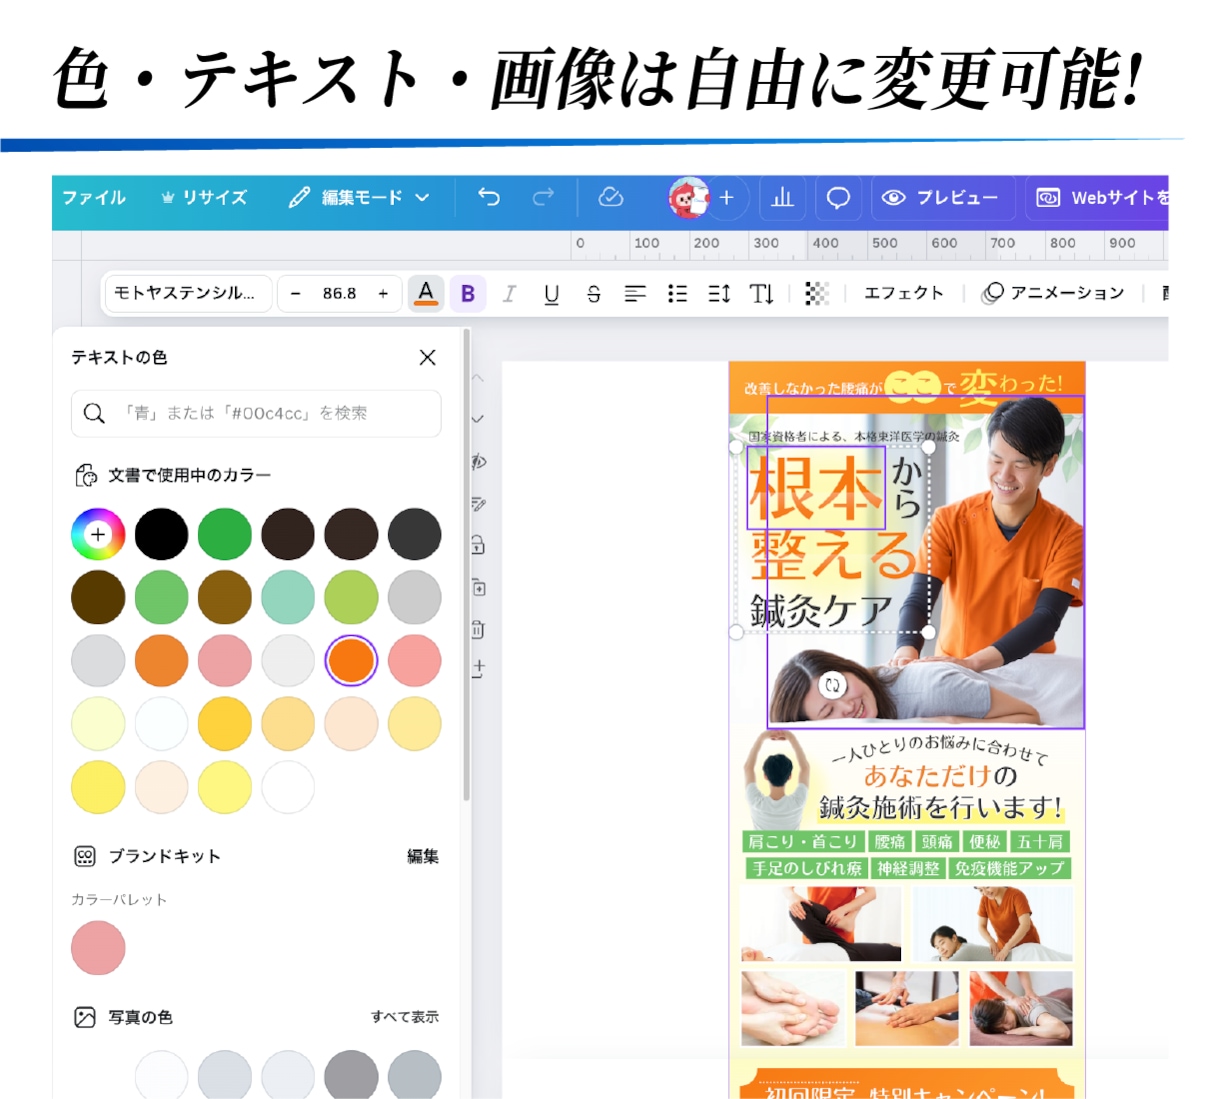Select the selected orange swatch with ring
This screenshot has width=1220, height=1099.
pos(351,660)
